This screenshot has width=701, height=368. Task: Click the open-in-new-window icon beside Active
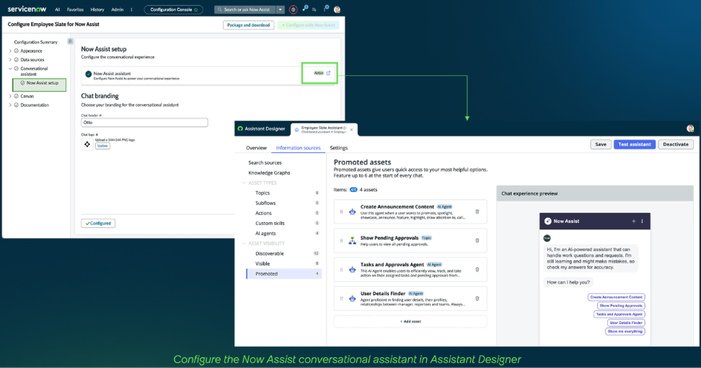click(328, 73)
